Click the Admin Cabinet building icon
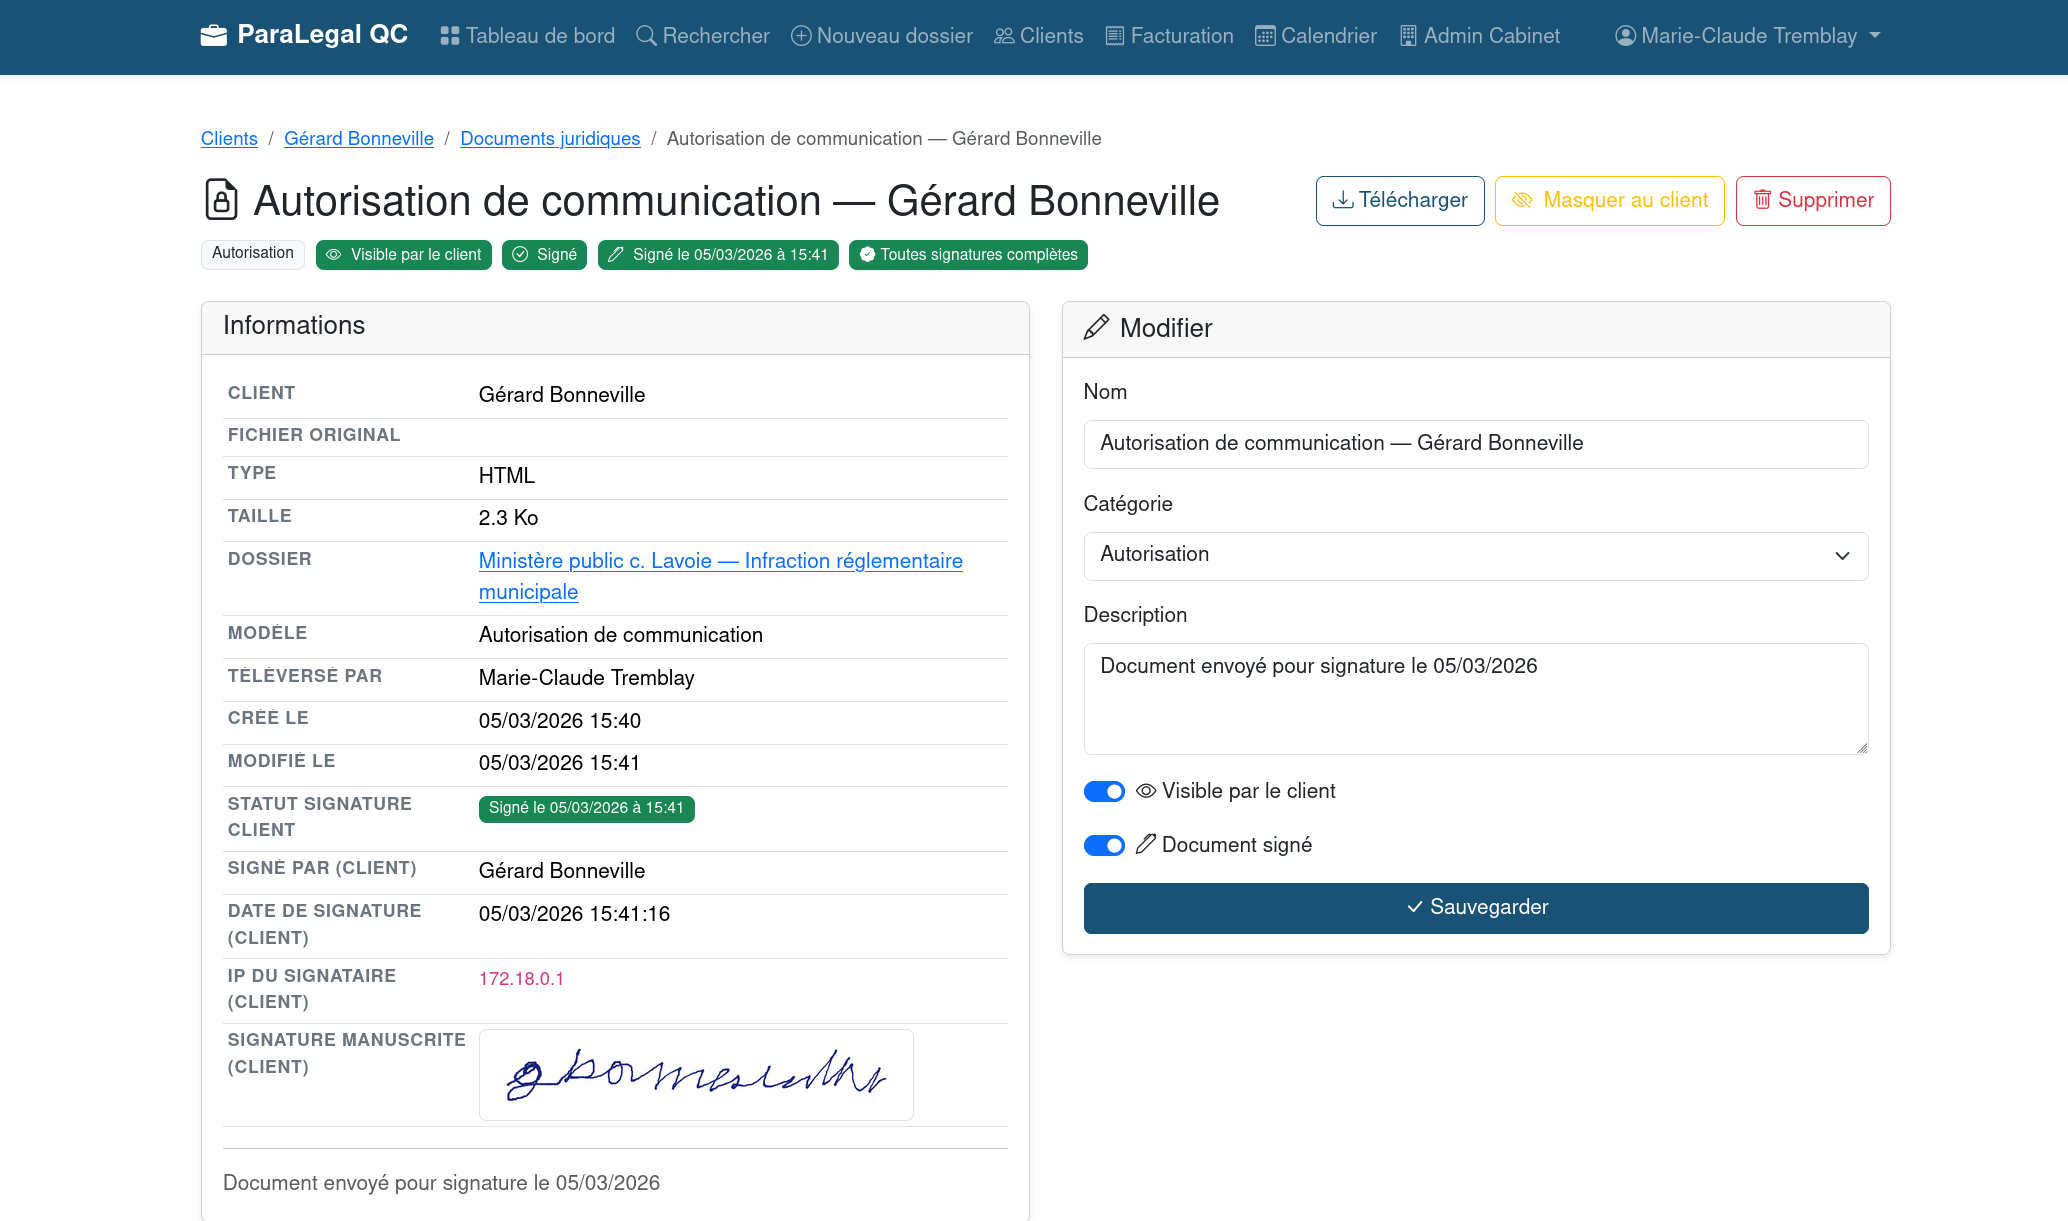2068x1221 pixels. (x=1408, y=36)
